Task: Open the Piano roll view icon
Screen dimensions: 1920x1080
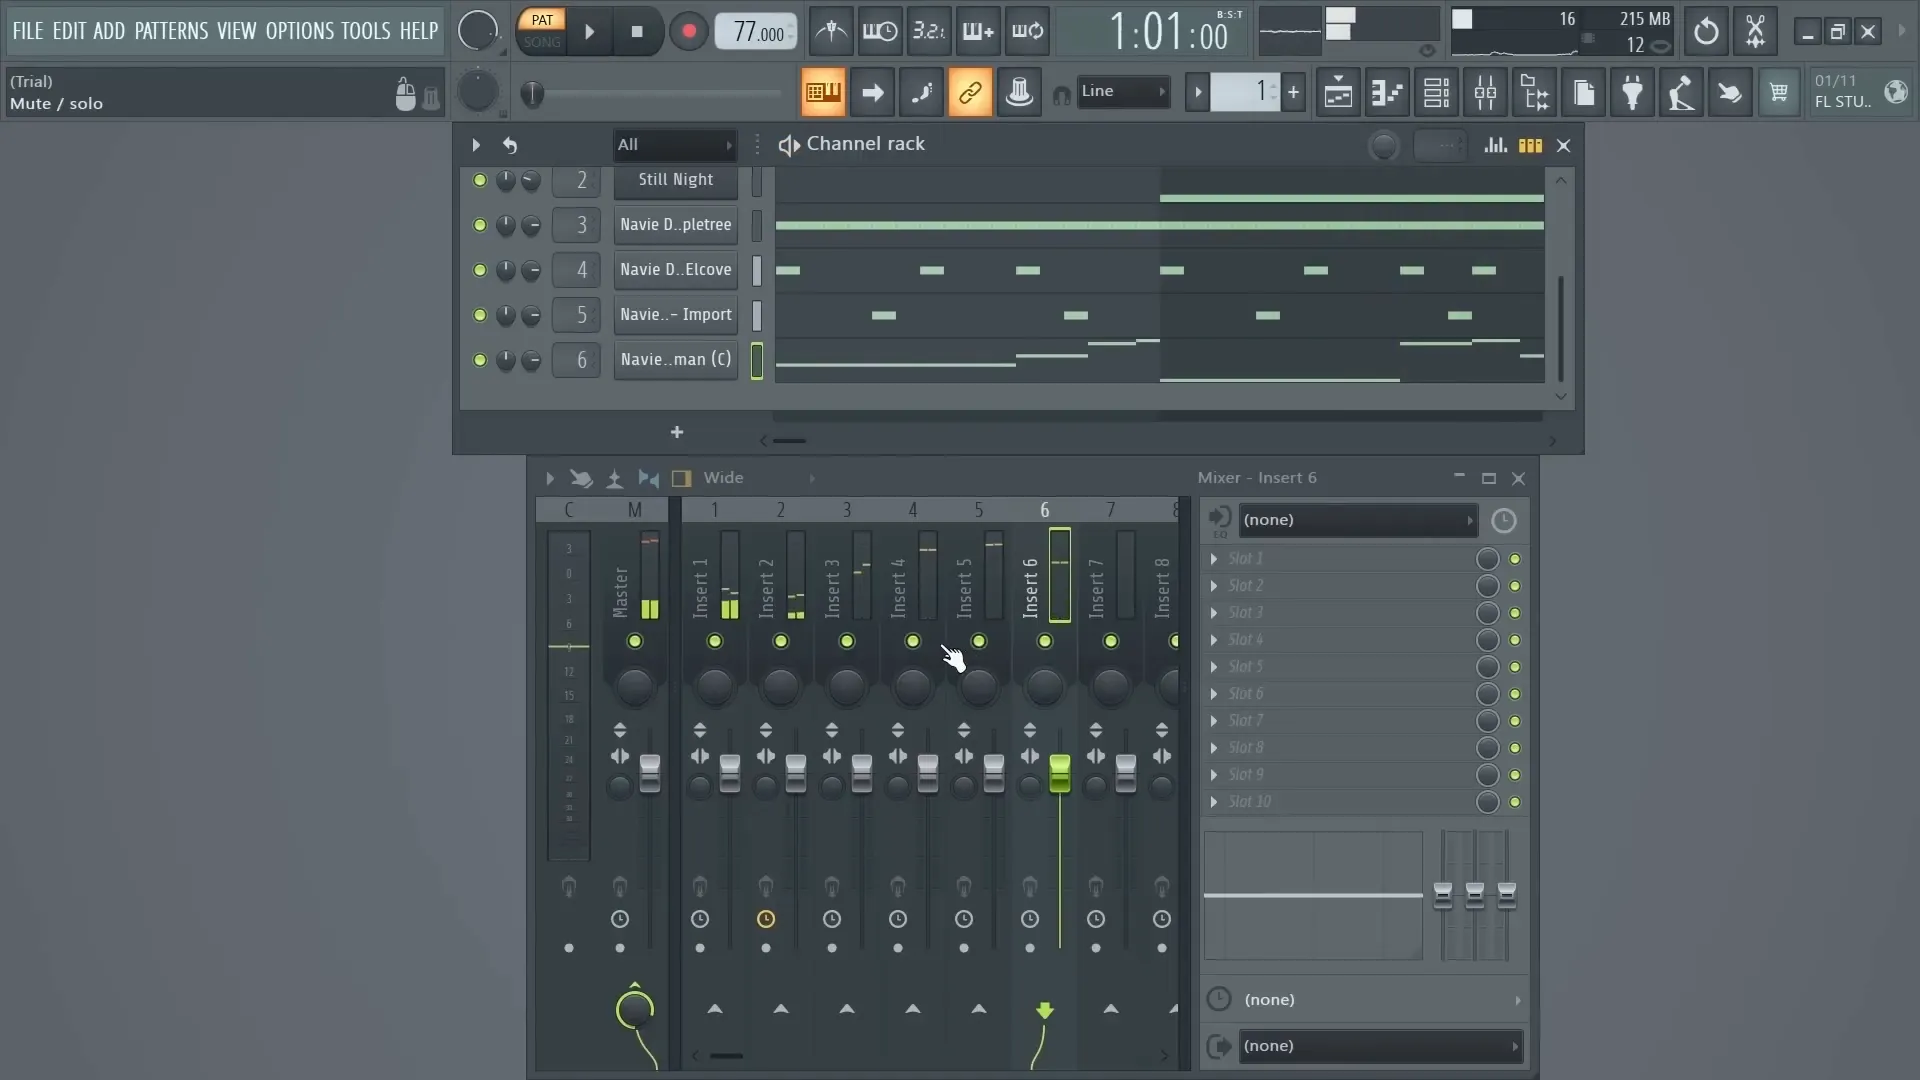Action: 1387,93
